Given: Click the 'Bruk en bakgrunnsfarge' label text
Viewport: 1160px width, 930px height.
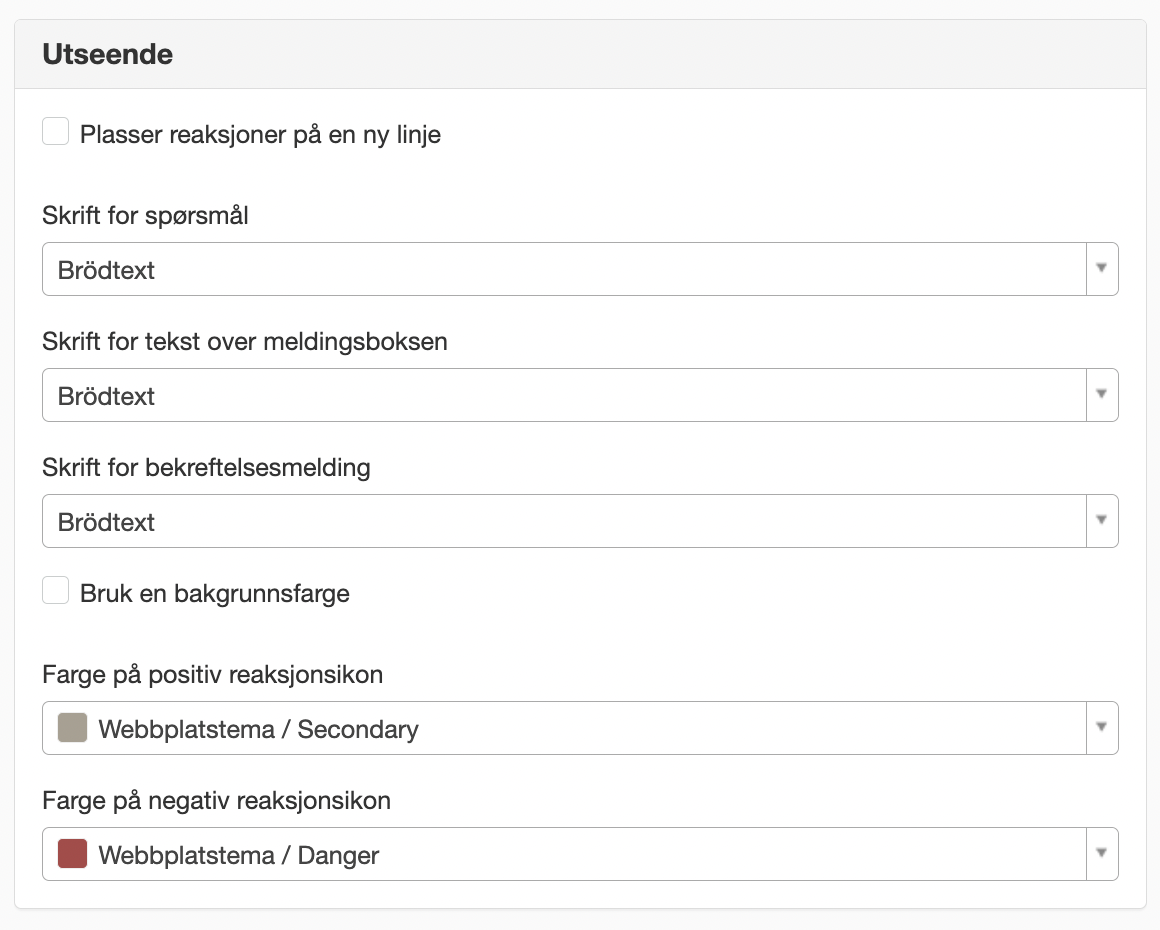Looking at the screenshot, I should coord(215,593).
